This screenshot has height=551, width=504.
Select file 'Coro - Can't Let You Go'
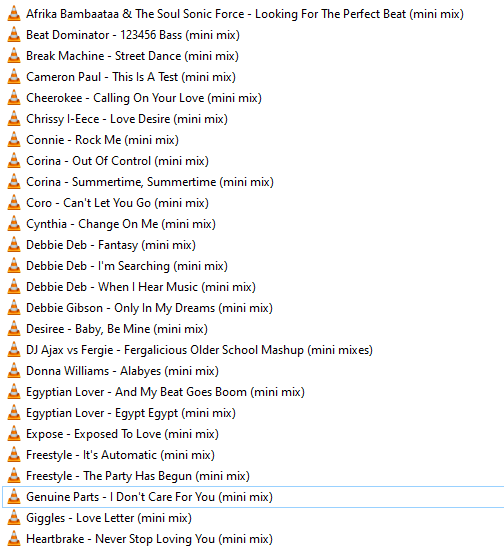[x=117, y=203]
